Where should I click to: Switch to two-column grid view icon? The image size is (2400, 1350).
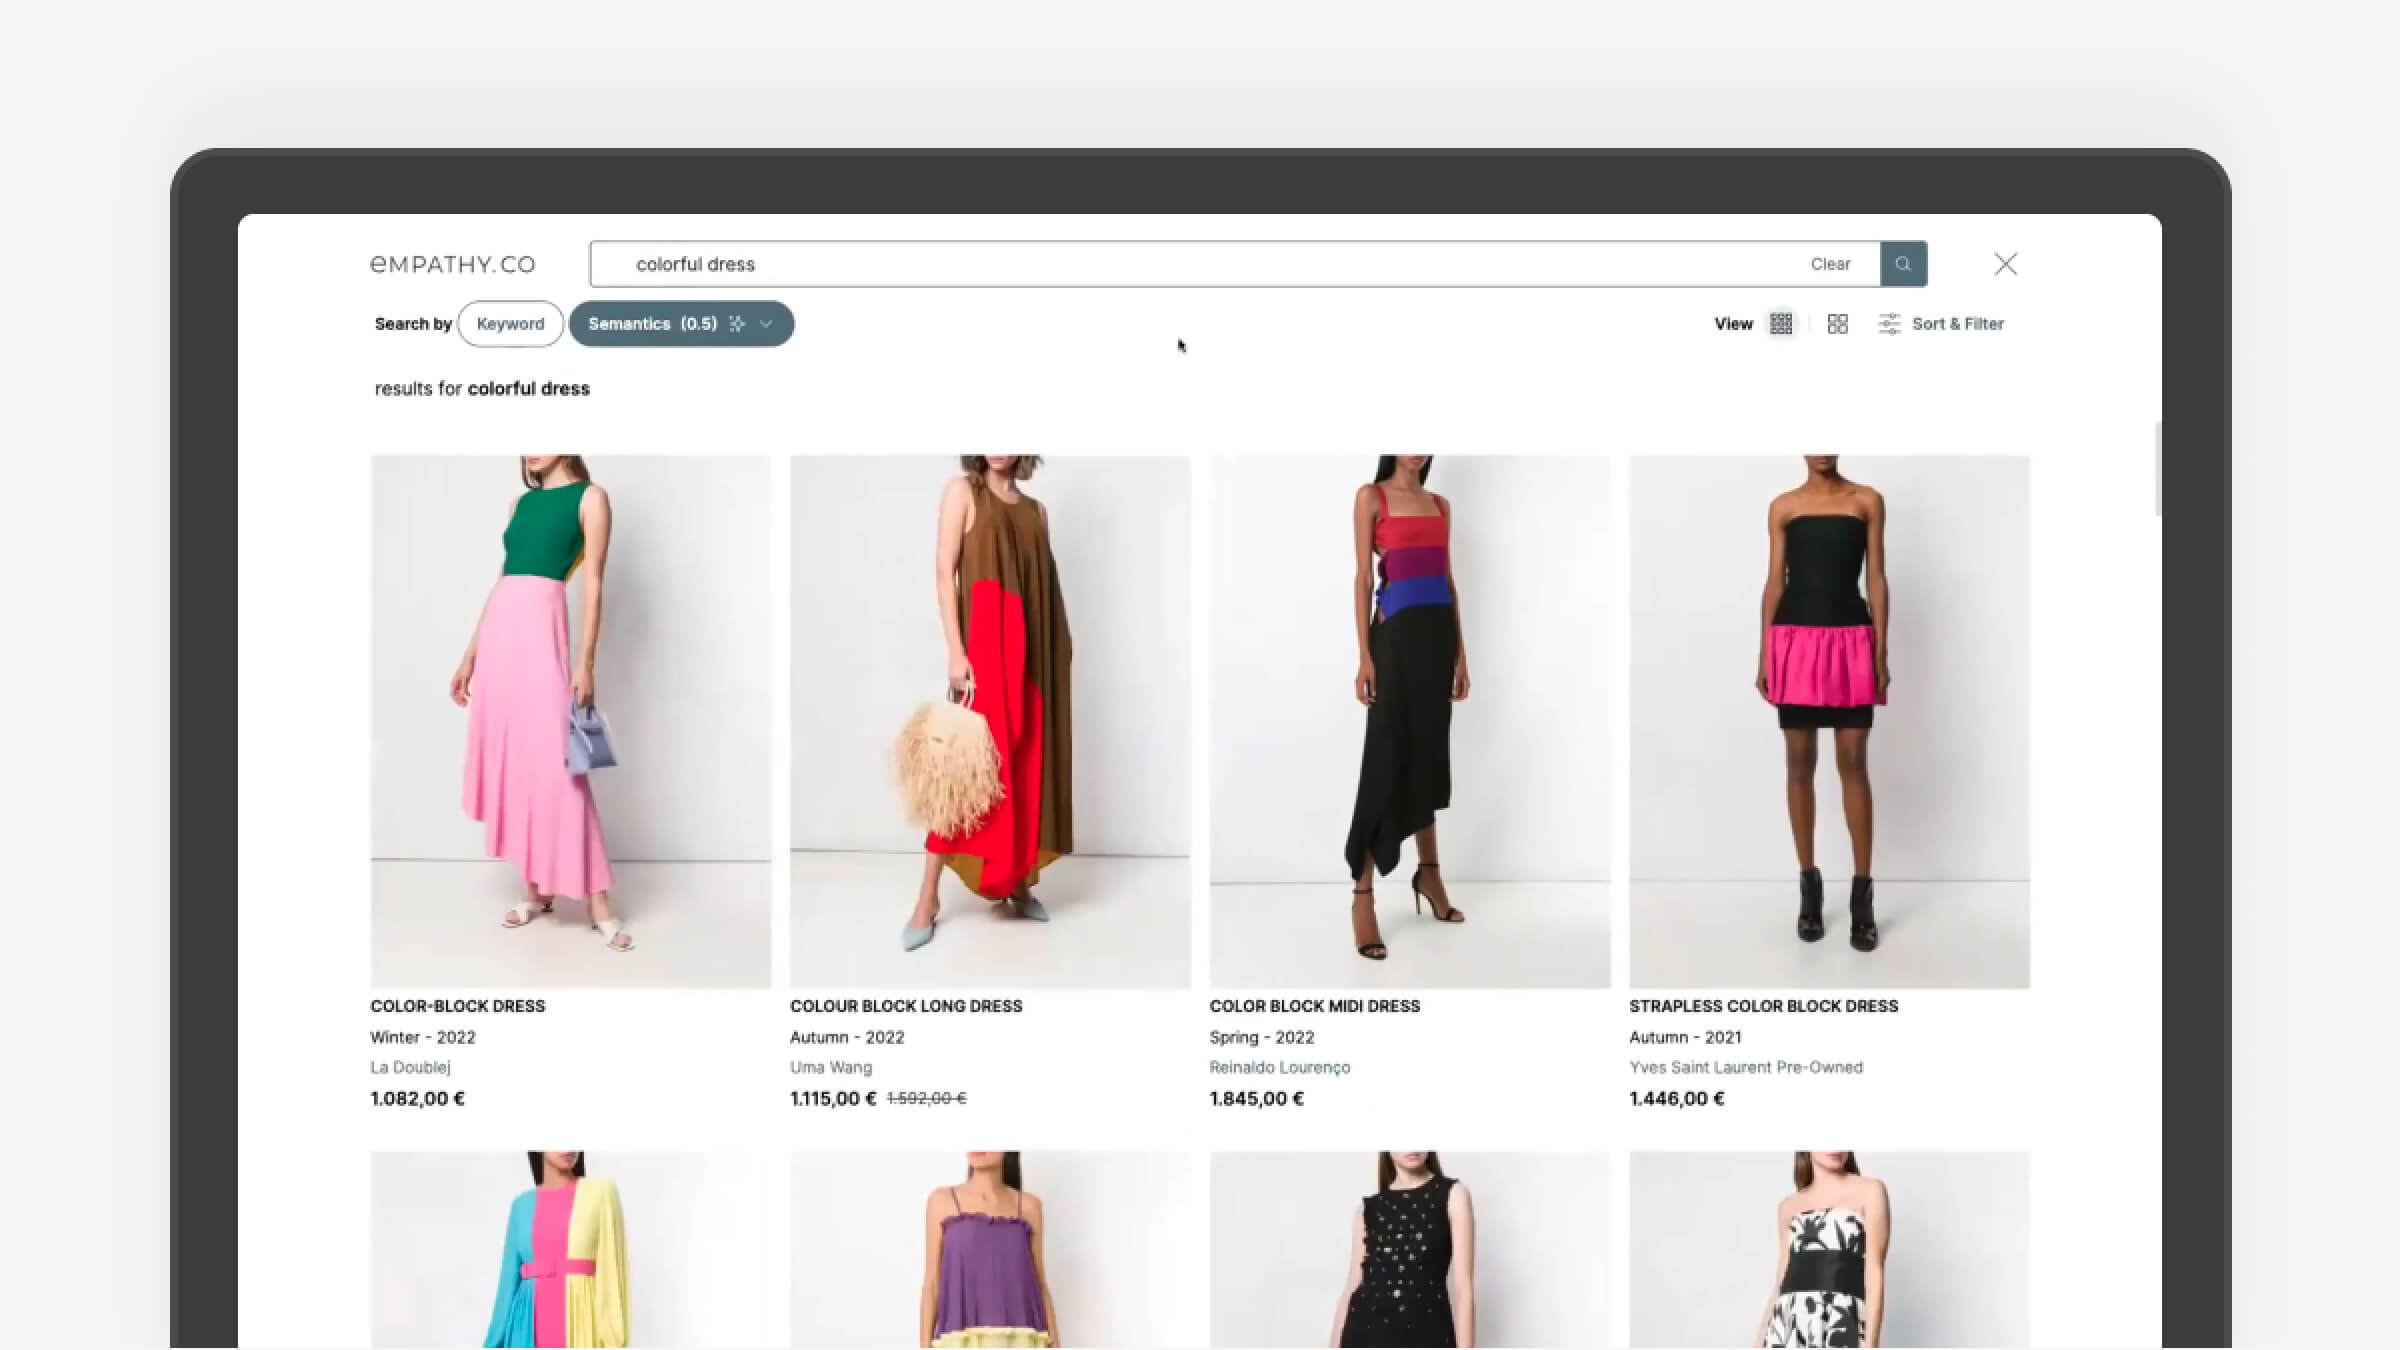click(x=1837, y=324)
